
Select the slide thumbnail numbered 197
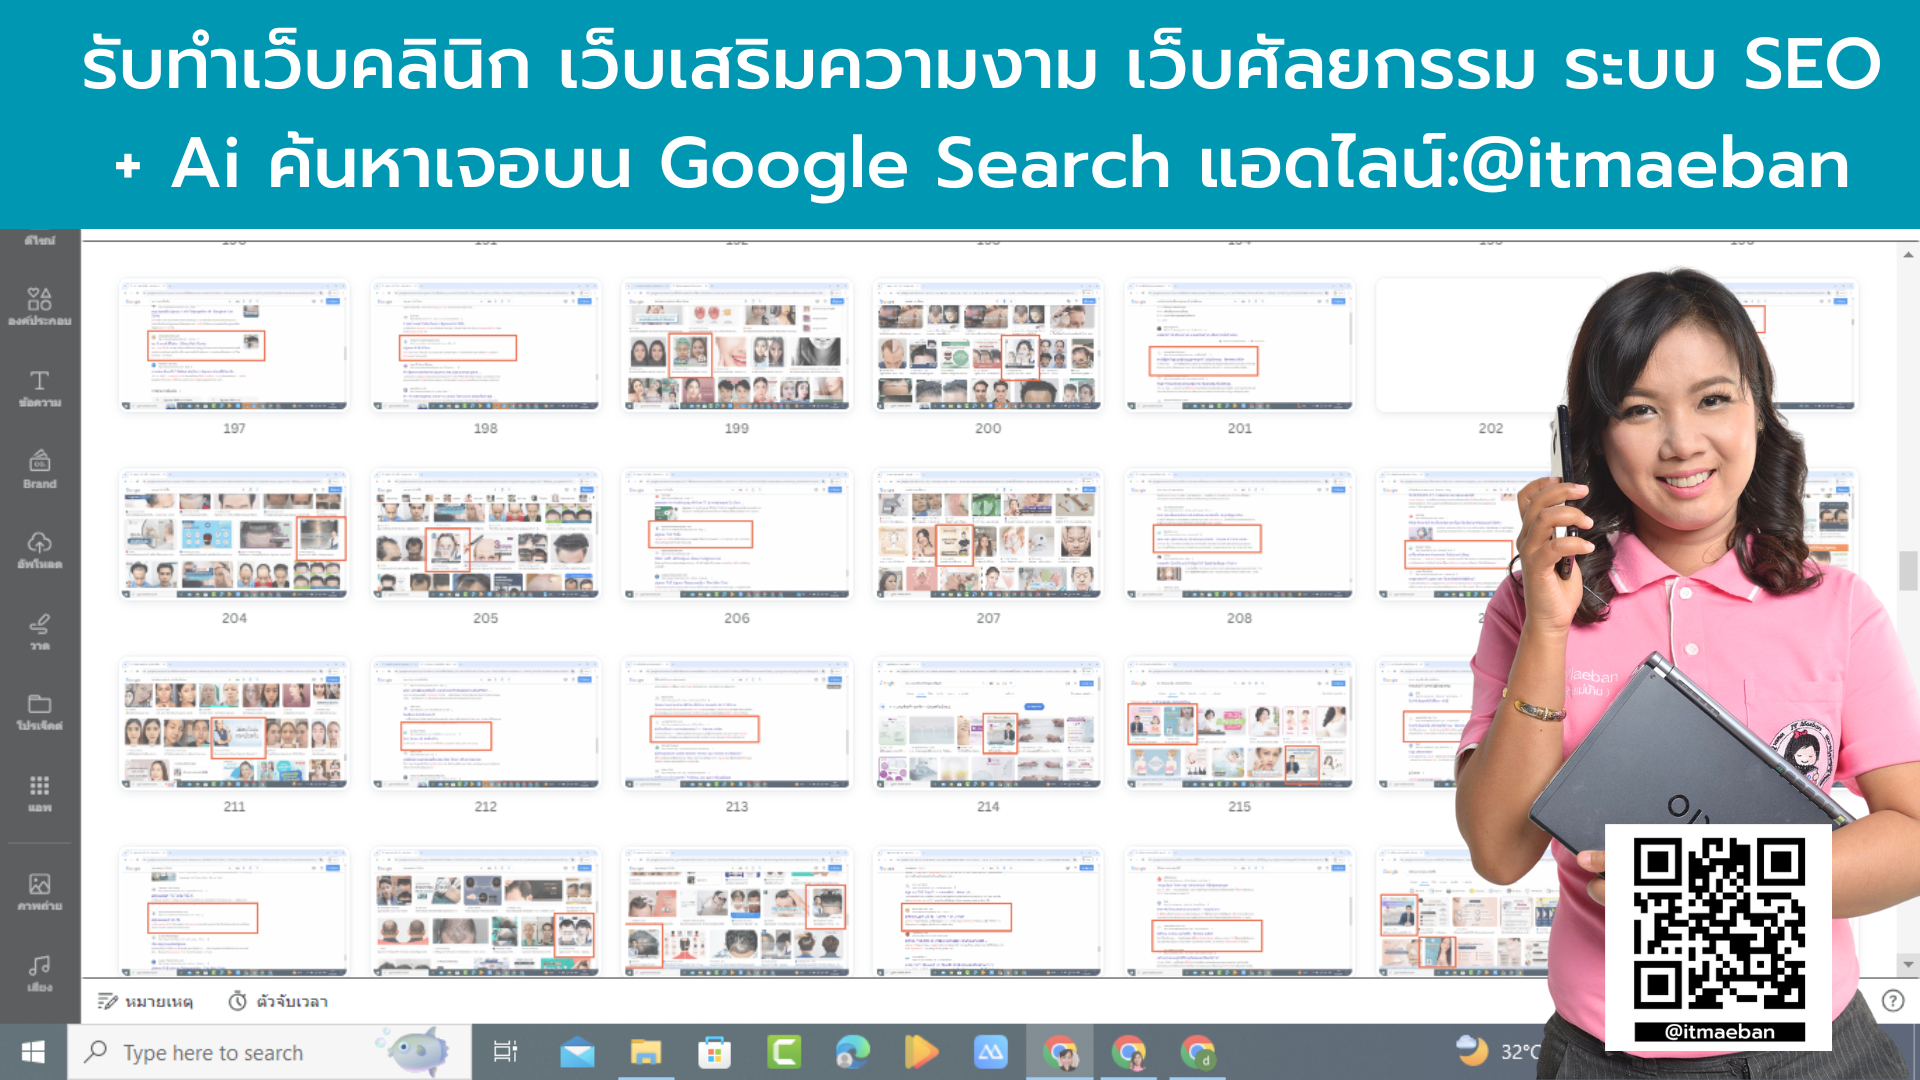tap(234, 345)
